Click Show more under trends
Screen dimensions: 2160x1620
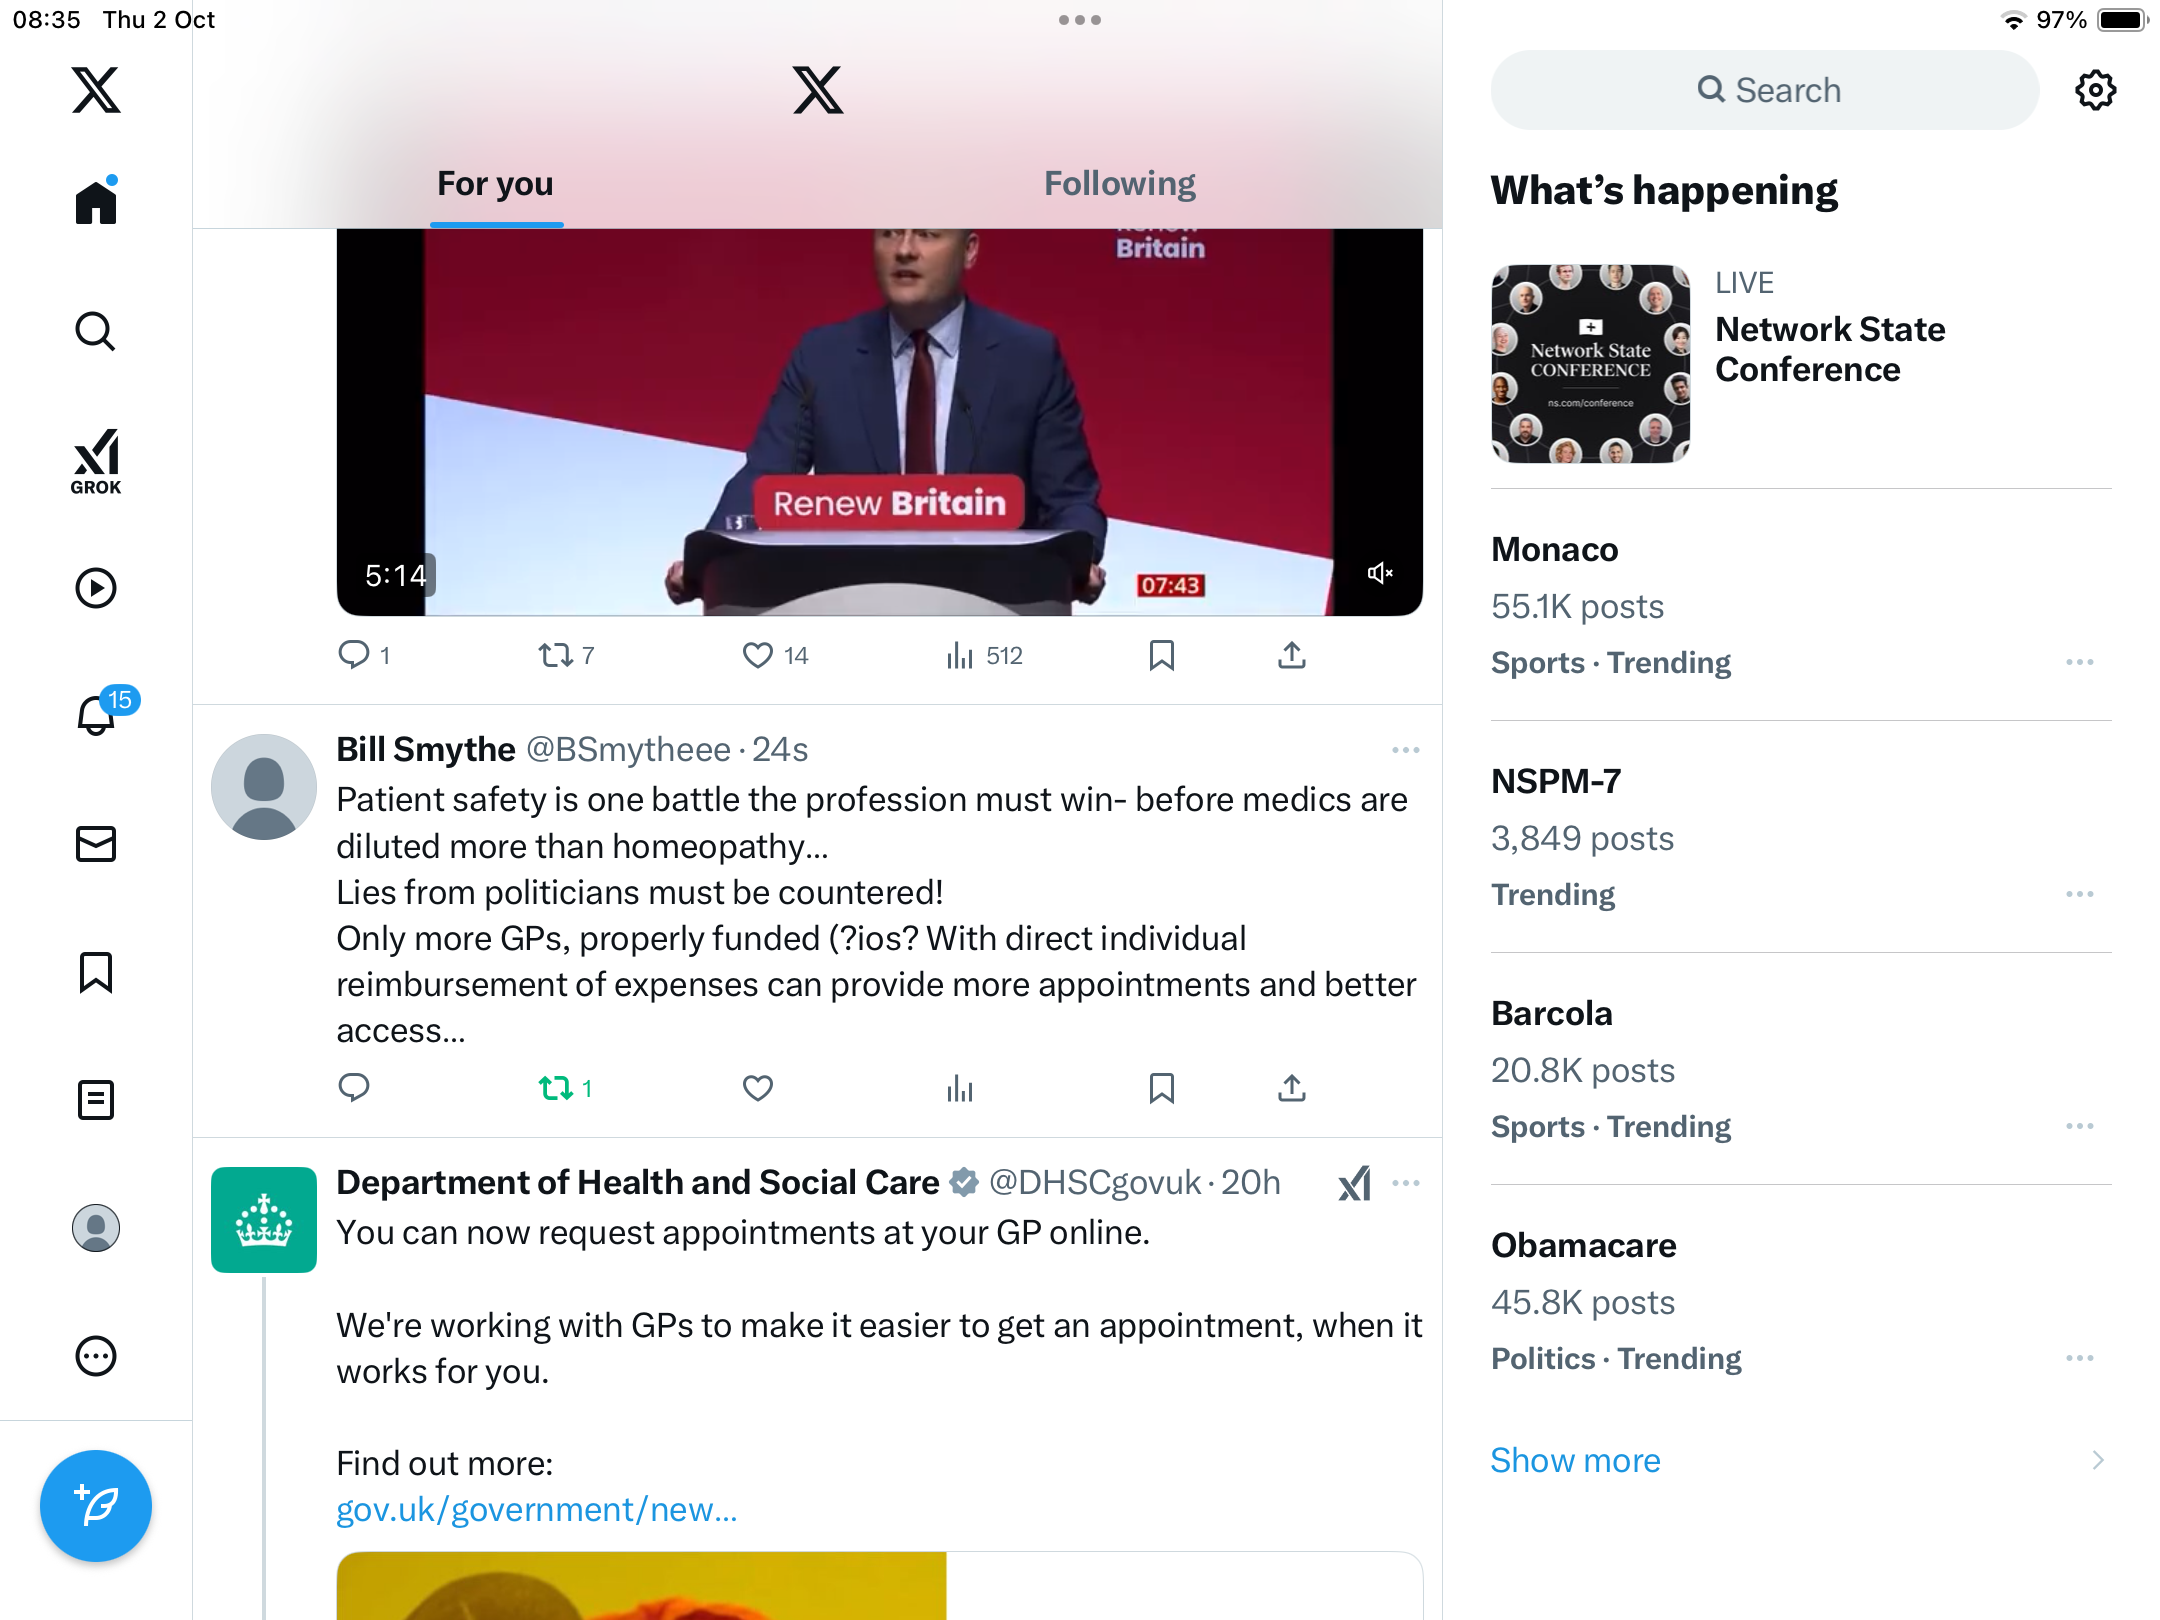(1575, 1460)
